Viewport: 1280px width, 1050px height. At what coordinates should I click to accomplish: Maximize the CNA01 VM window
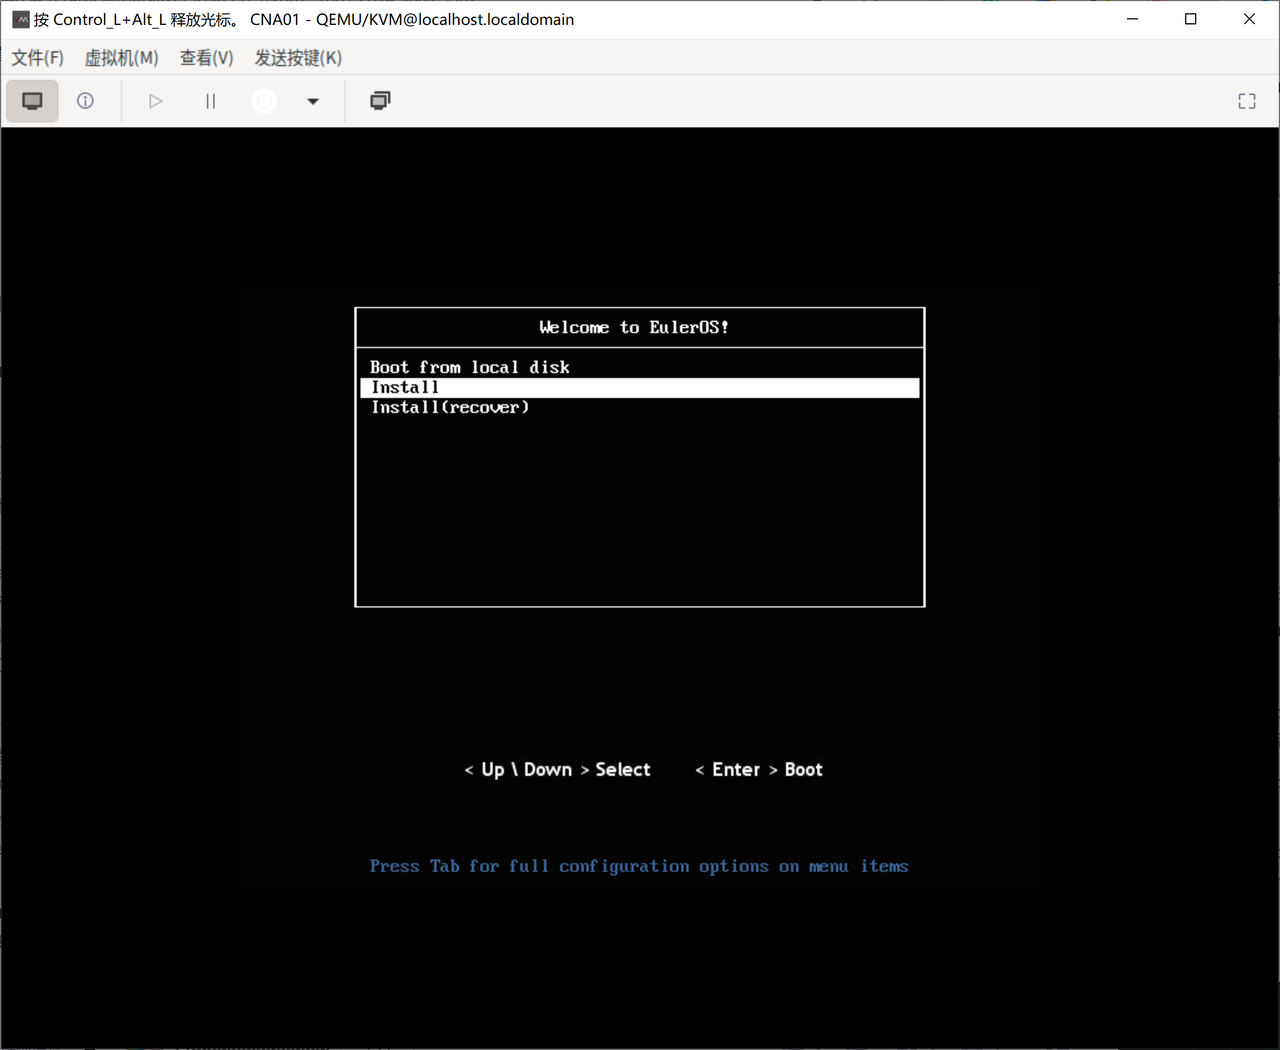1190,19
